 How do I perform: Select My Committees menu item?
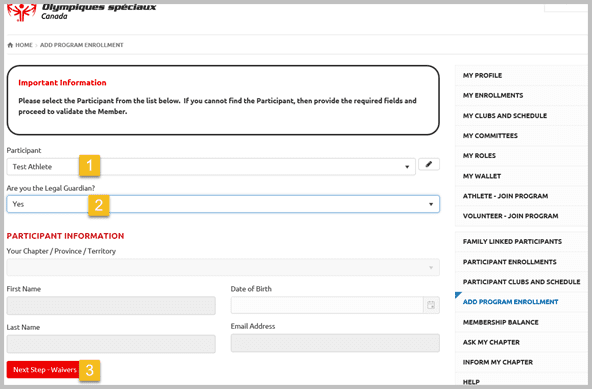pos(521,136)
